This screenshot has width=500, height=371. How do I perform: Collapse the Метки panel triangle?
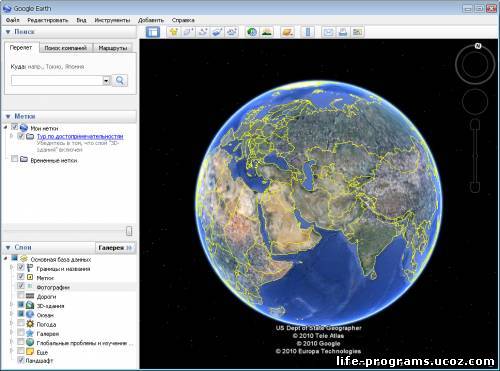click(8, 117)
